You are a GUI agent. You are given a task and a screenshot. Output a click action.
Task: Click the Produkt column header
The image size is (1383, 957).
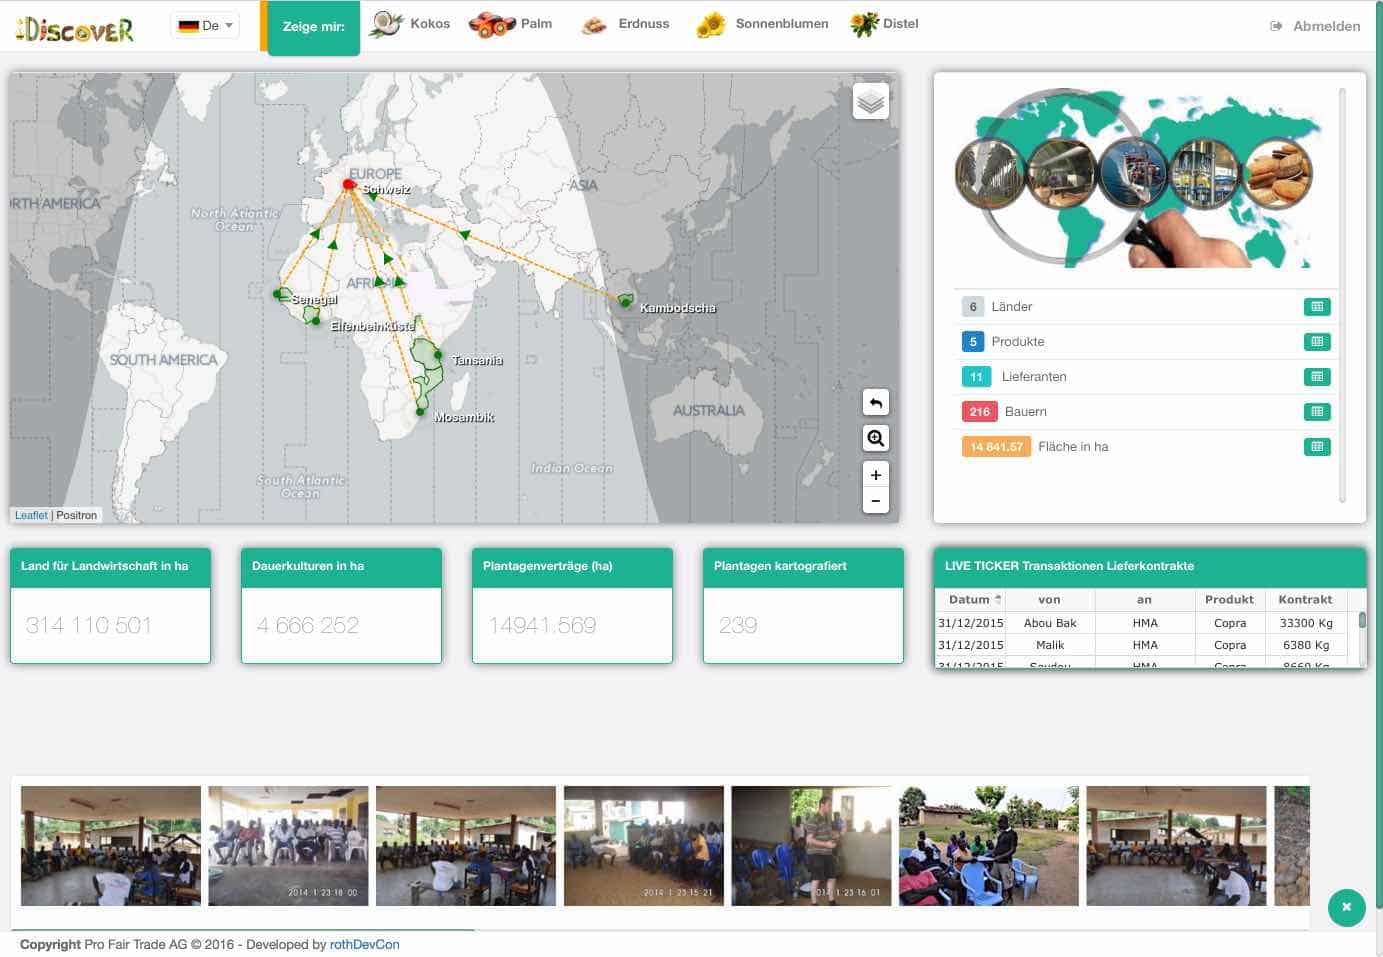pyautogui.click(x=1229, y=600)
